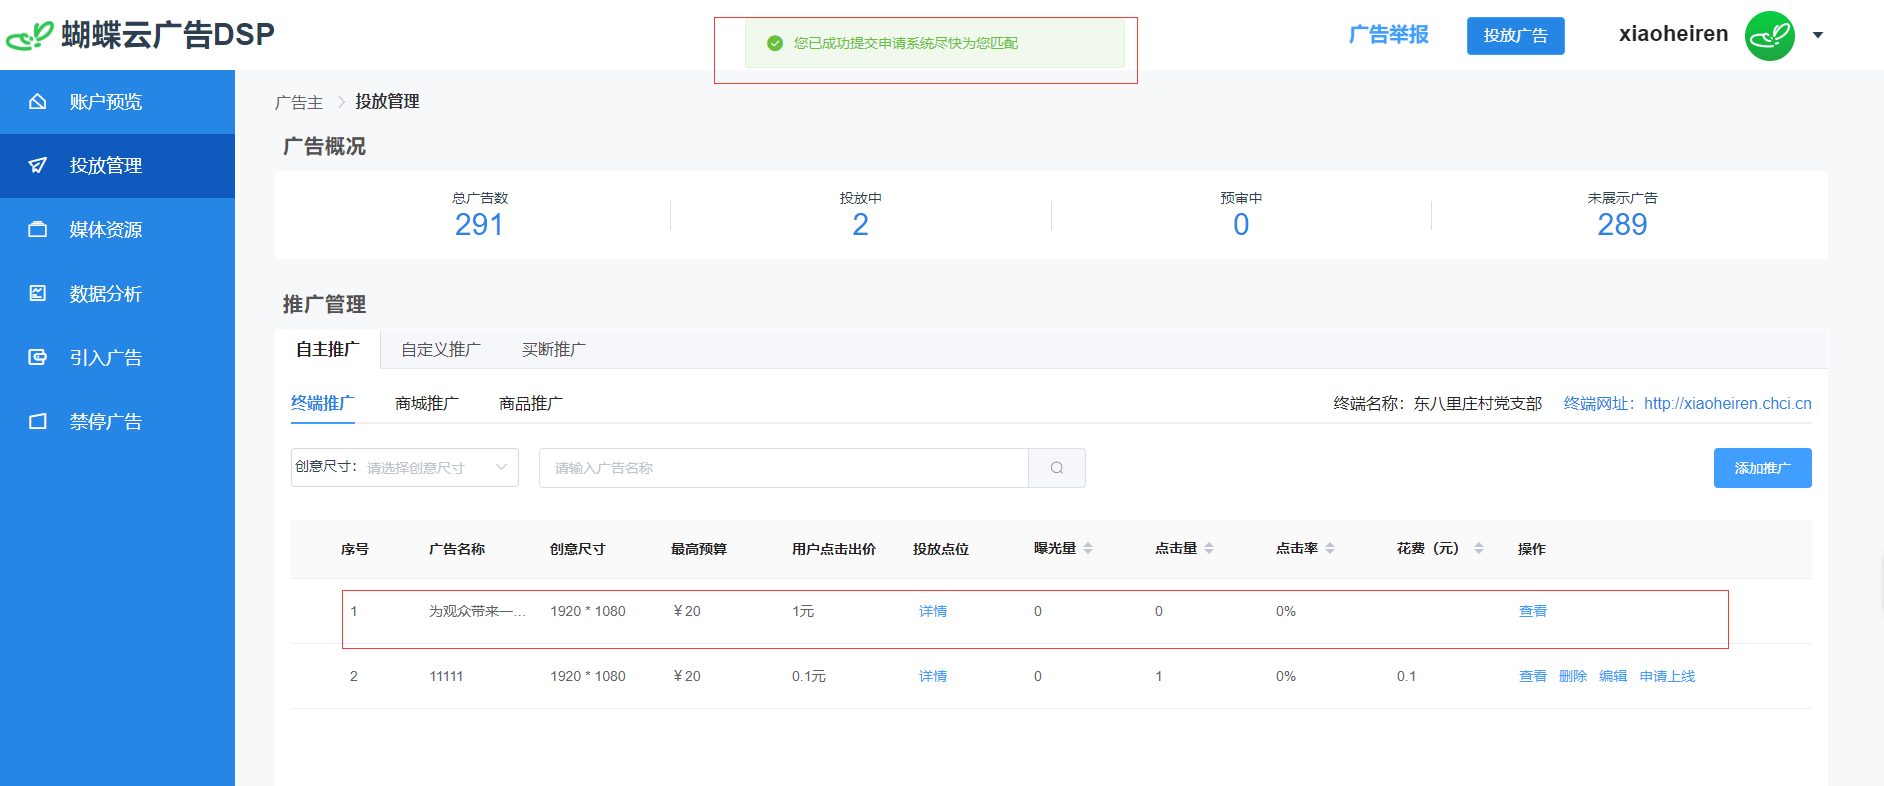Image resolution: width=1884 pixels, height=786 pixels.
Task: Click the paper plane icon for 投放管理
Action: tap(38, 165)
